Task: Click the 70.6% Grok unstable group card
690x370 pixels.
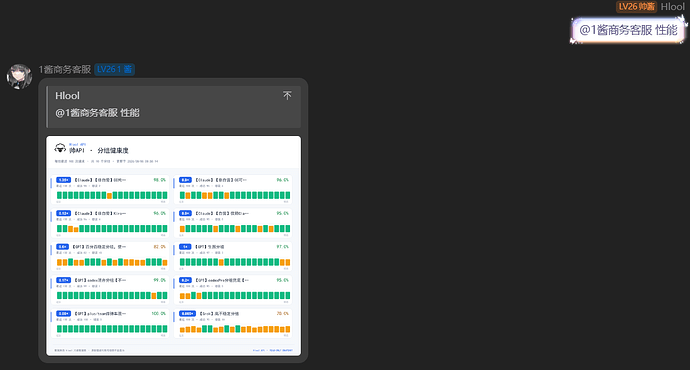Action: 233,323
